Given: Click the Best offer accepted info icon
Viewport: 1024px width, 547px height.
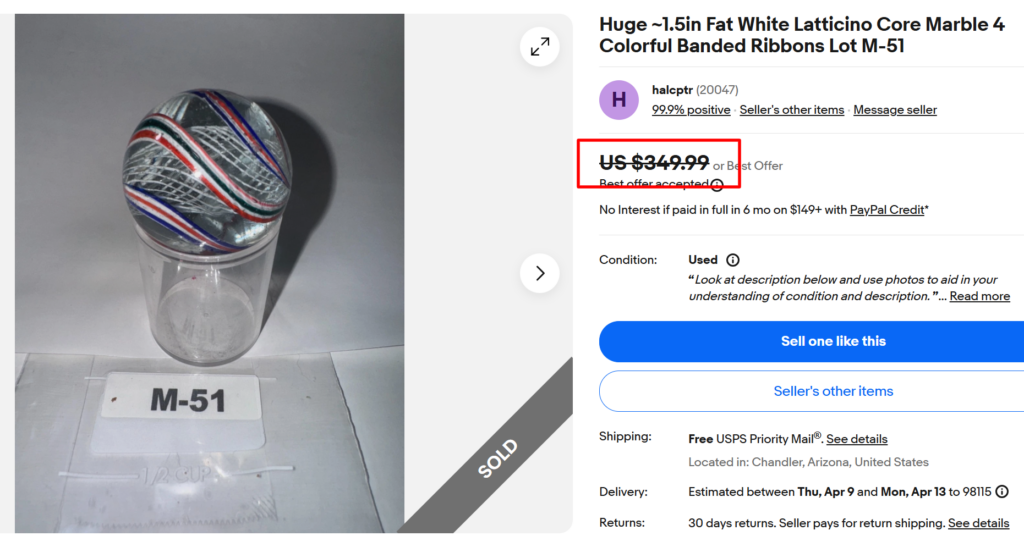Looking at the screenshot, I should pyautogui.click(x=717, y=184).
